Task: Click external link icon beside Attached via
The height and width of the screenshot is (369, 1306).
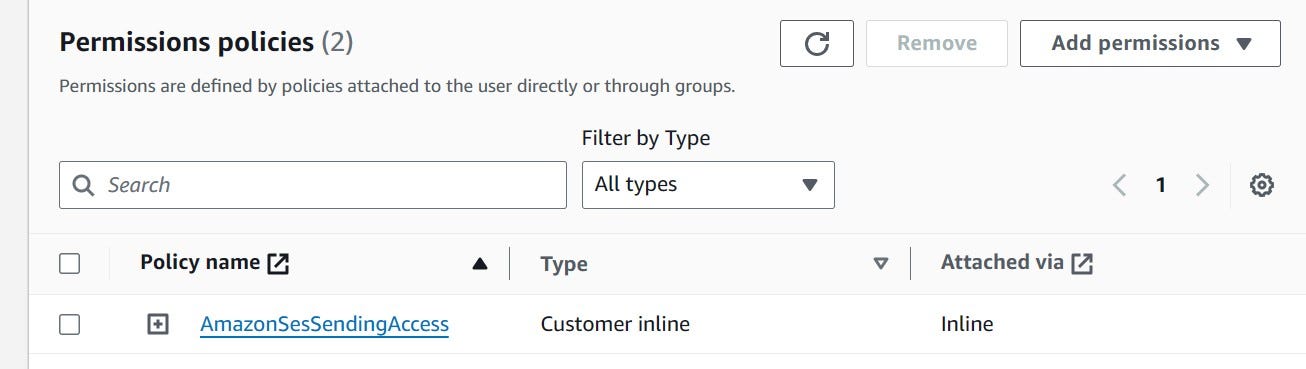Action: click(x=1082, y=263)
